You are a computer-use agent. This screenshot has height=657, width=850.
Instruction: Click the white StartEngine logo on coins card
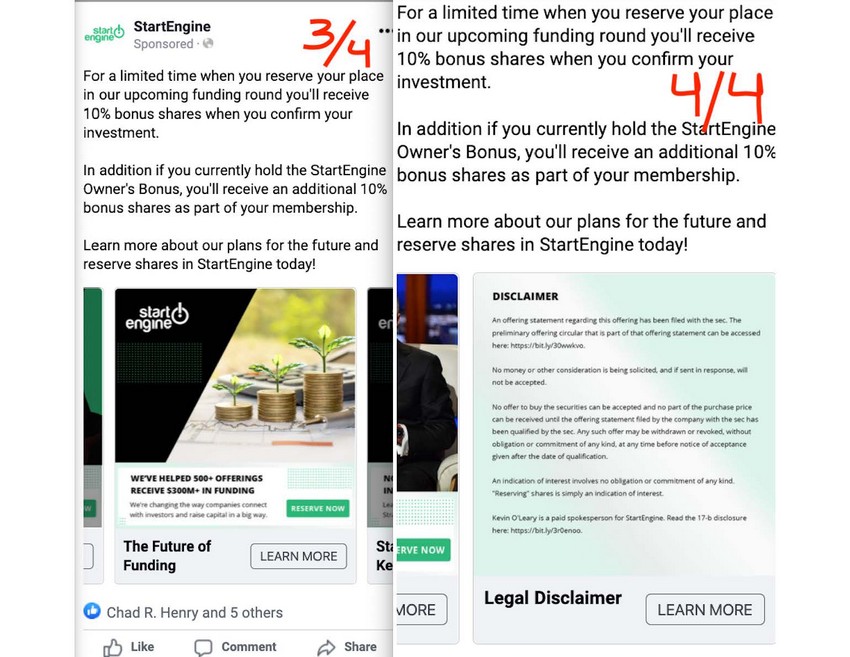tap(157, 317)
